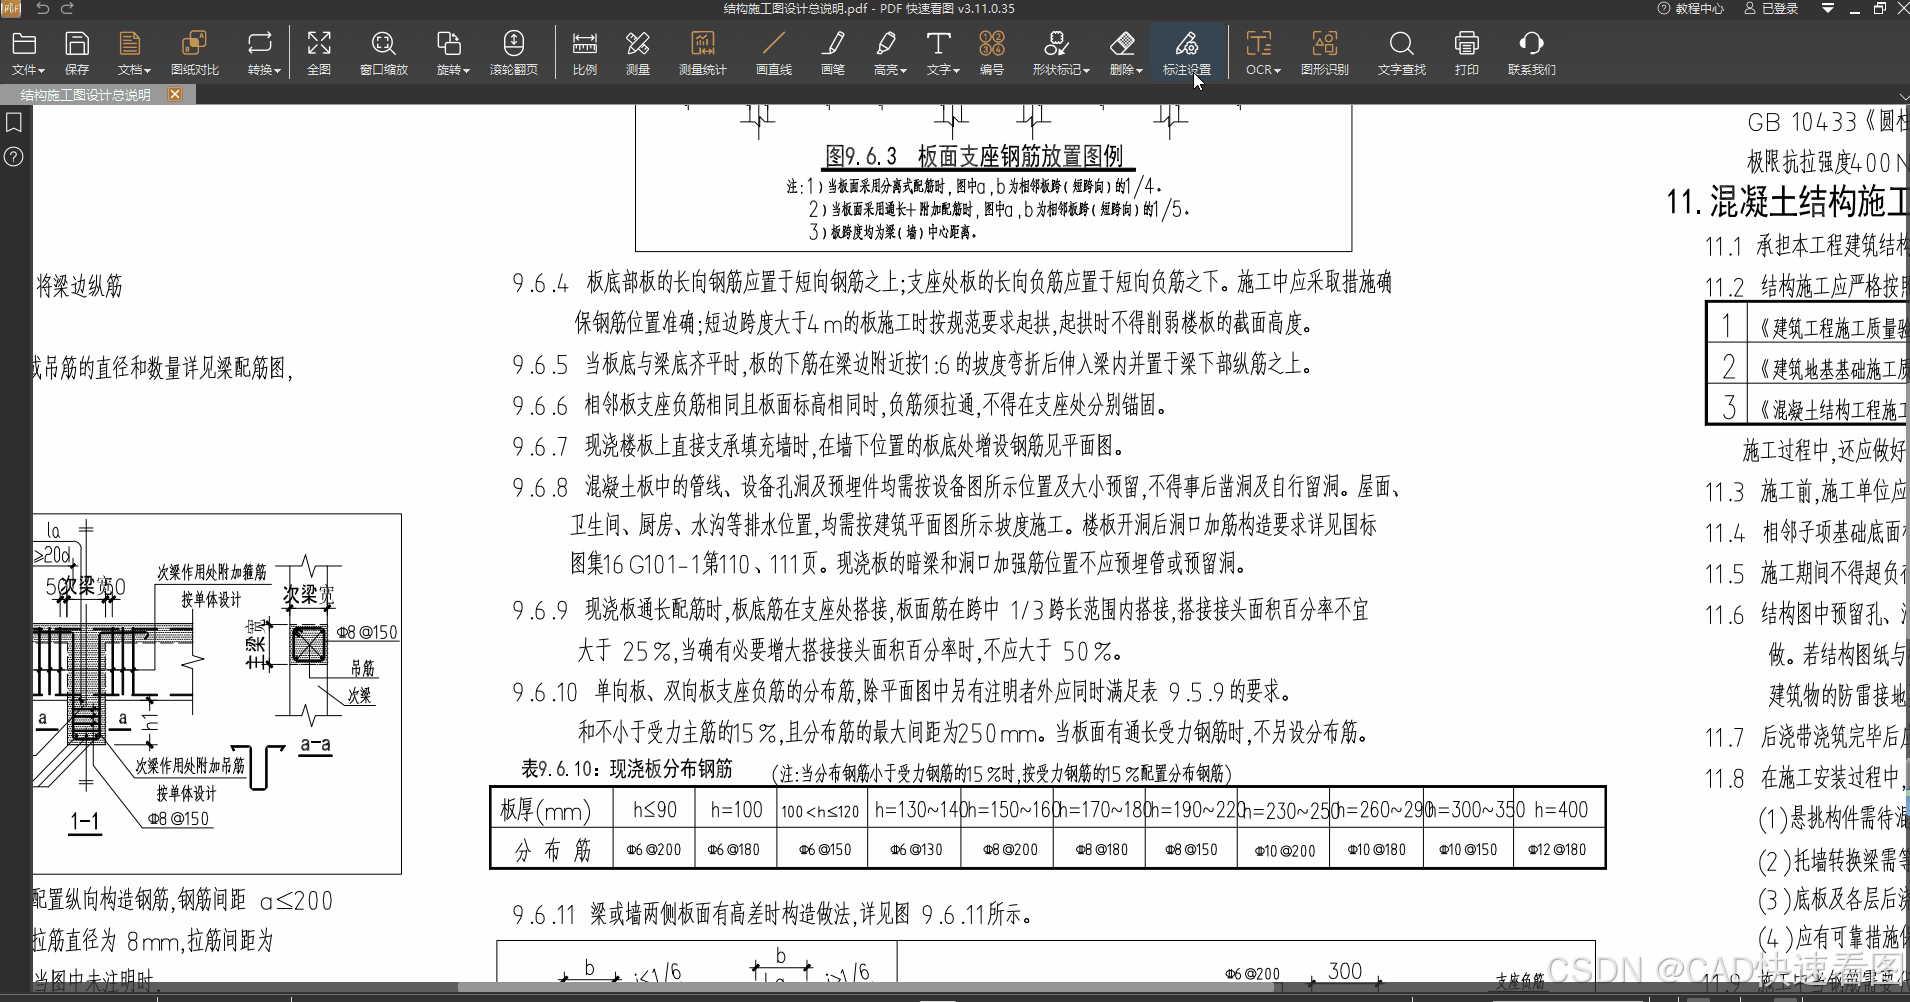Click the Undo arrow in title bar

click(x=43, y=8)
